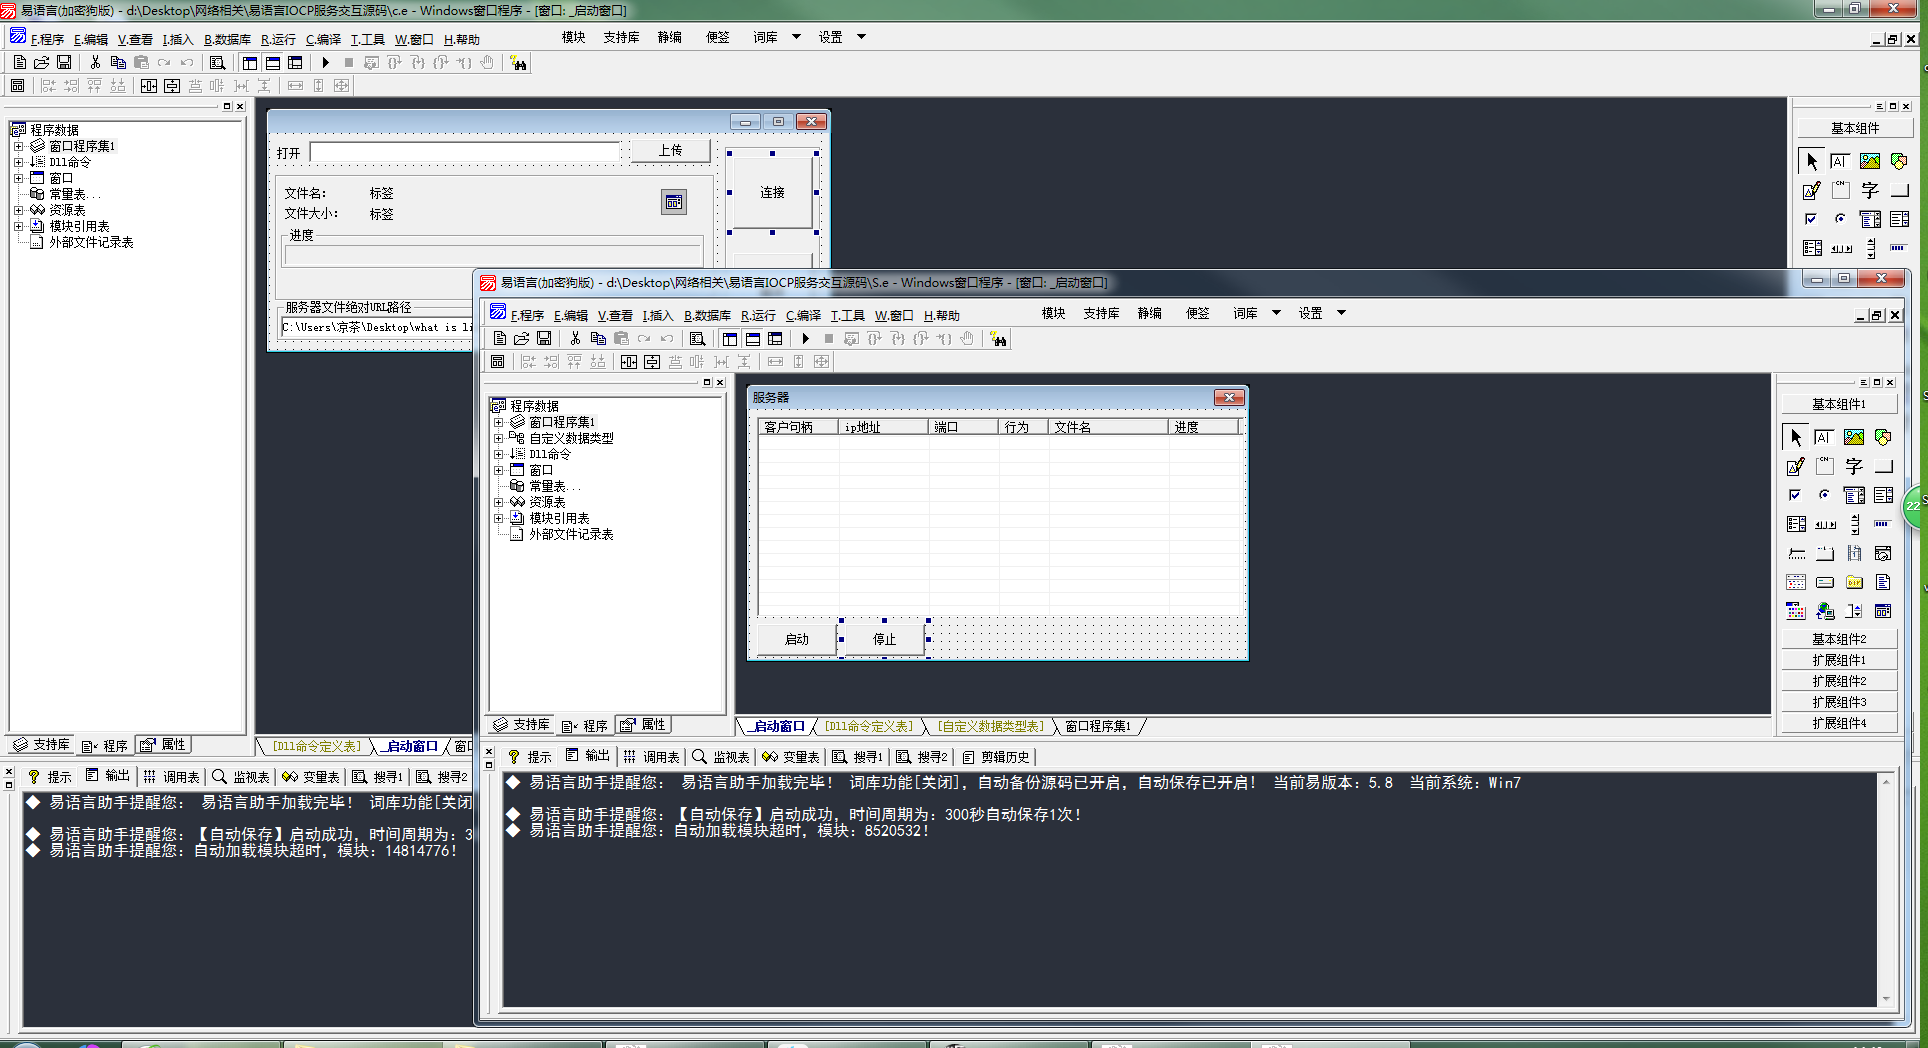
Task: Switch to [自定义数据类型表] tab
Action: [x=991, y=726]
